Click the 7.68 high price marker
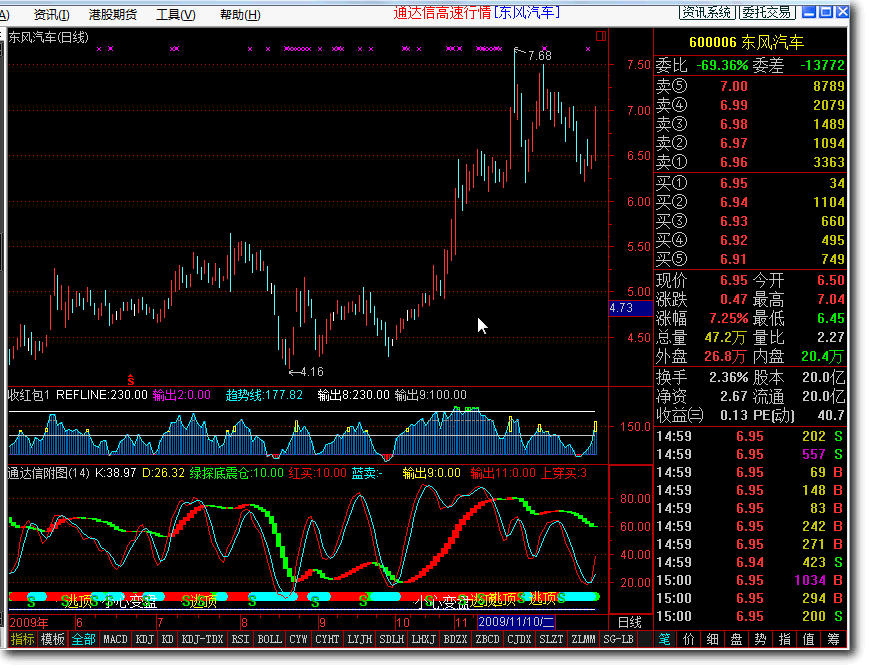The width and height of the screenshot is (869, 668). click(x=539, y=55)
